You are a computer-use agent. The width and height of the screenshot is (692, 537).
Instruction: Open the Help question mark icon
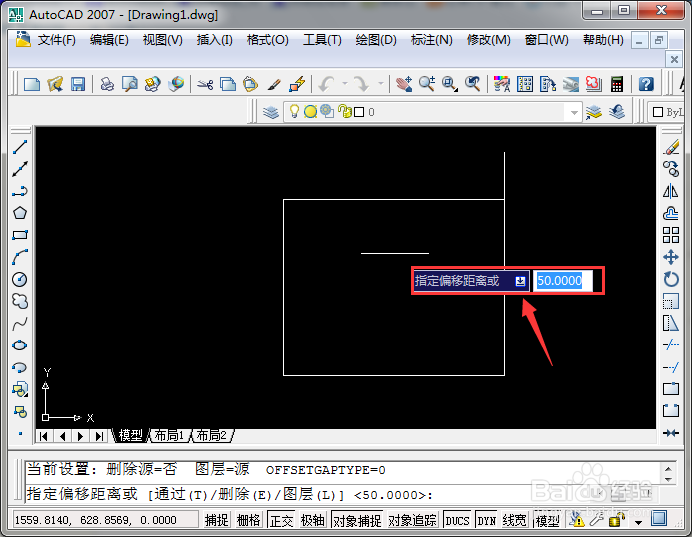click(646, 84)
